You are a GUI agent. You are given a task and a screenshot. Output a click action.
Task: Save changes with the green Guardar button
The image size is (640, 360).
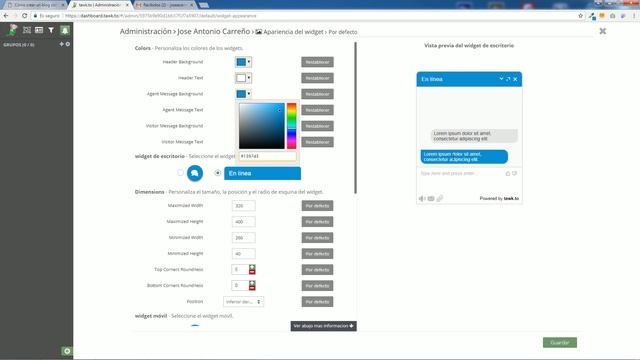pyautogui.click(x=560, y=342)
